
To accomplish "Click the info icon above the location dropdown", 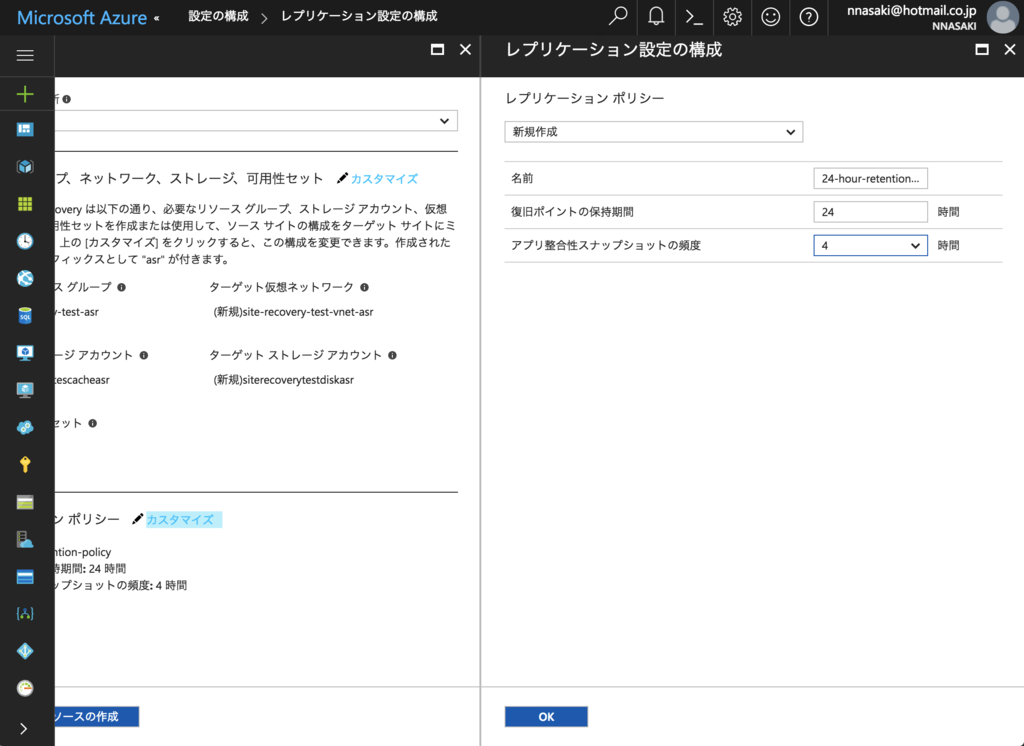I will tap(67, 99).
